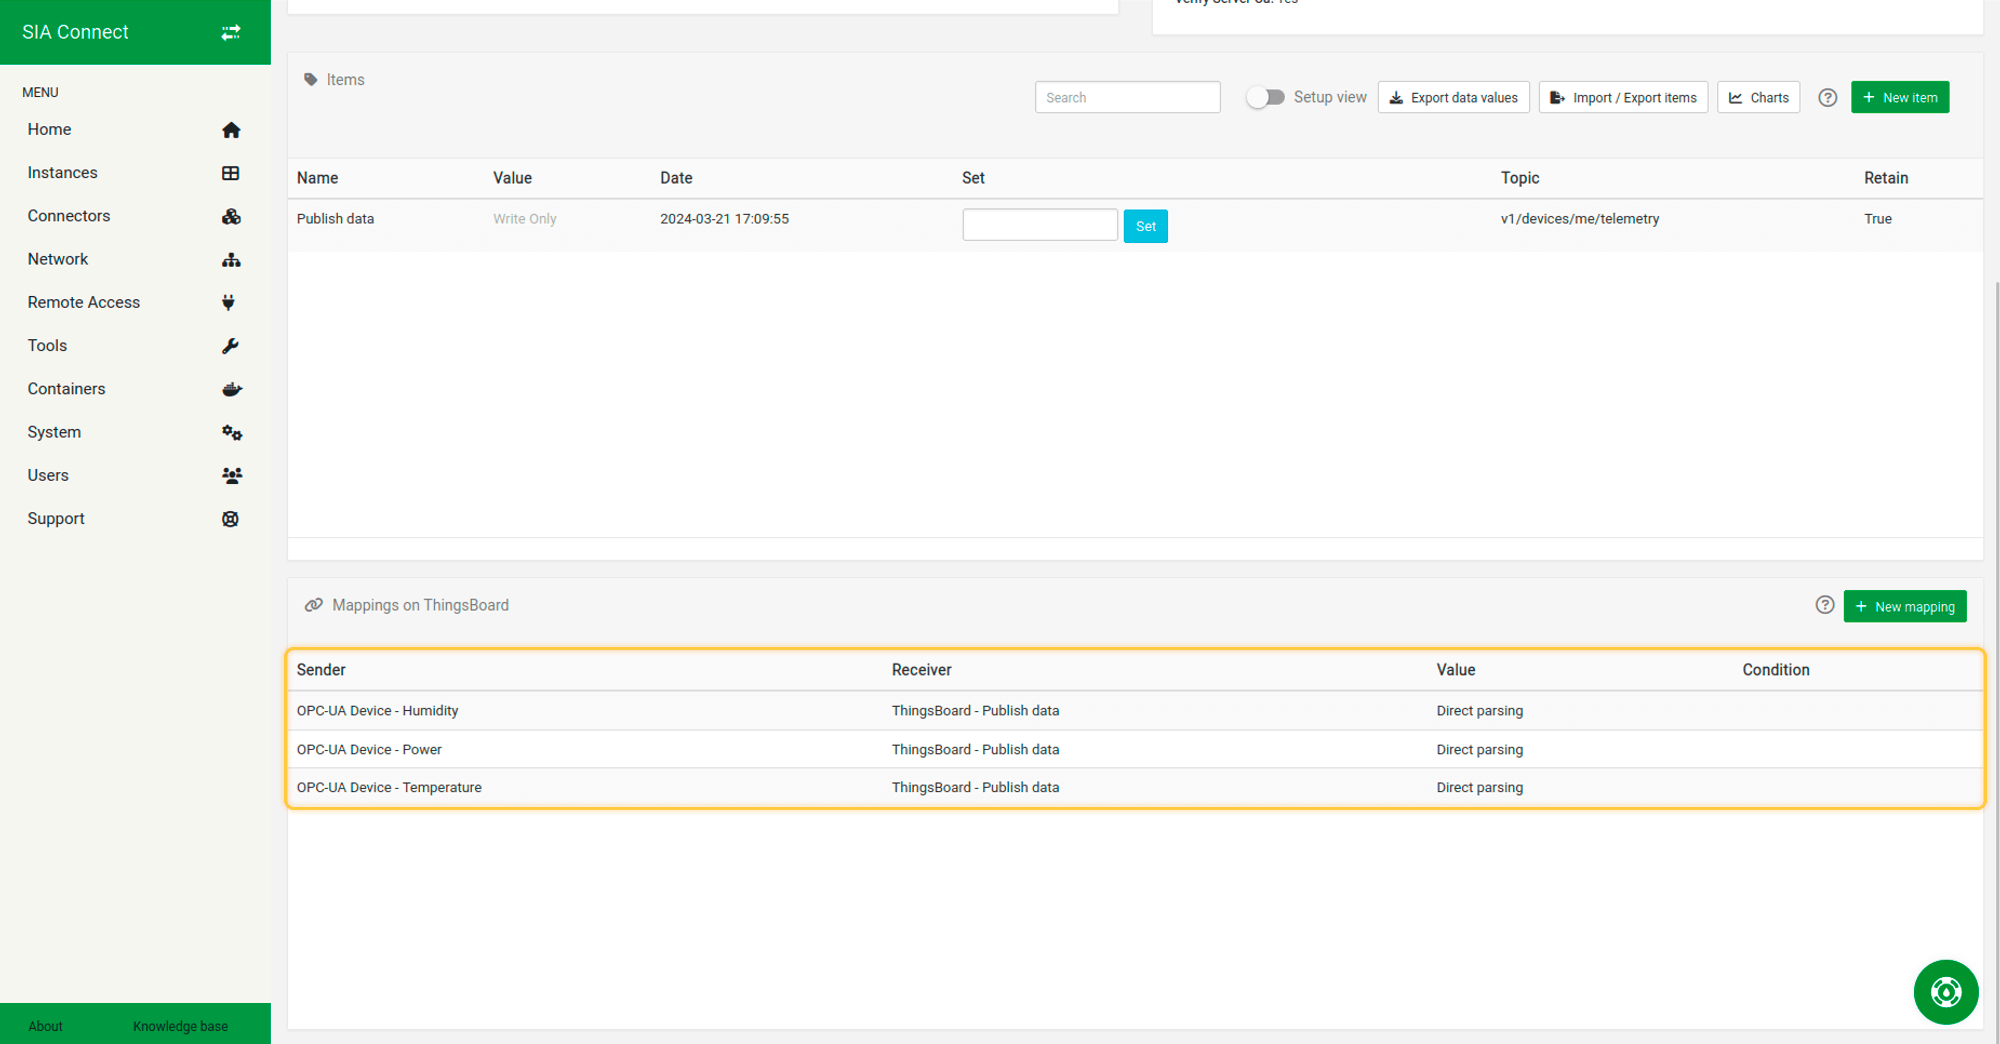Screen dimensions: 2000x1044
Task: Open the System menu item
Action: tap(54, 432)
